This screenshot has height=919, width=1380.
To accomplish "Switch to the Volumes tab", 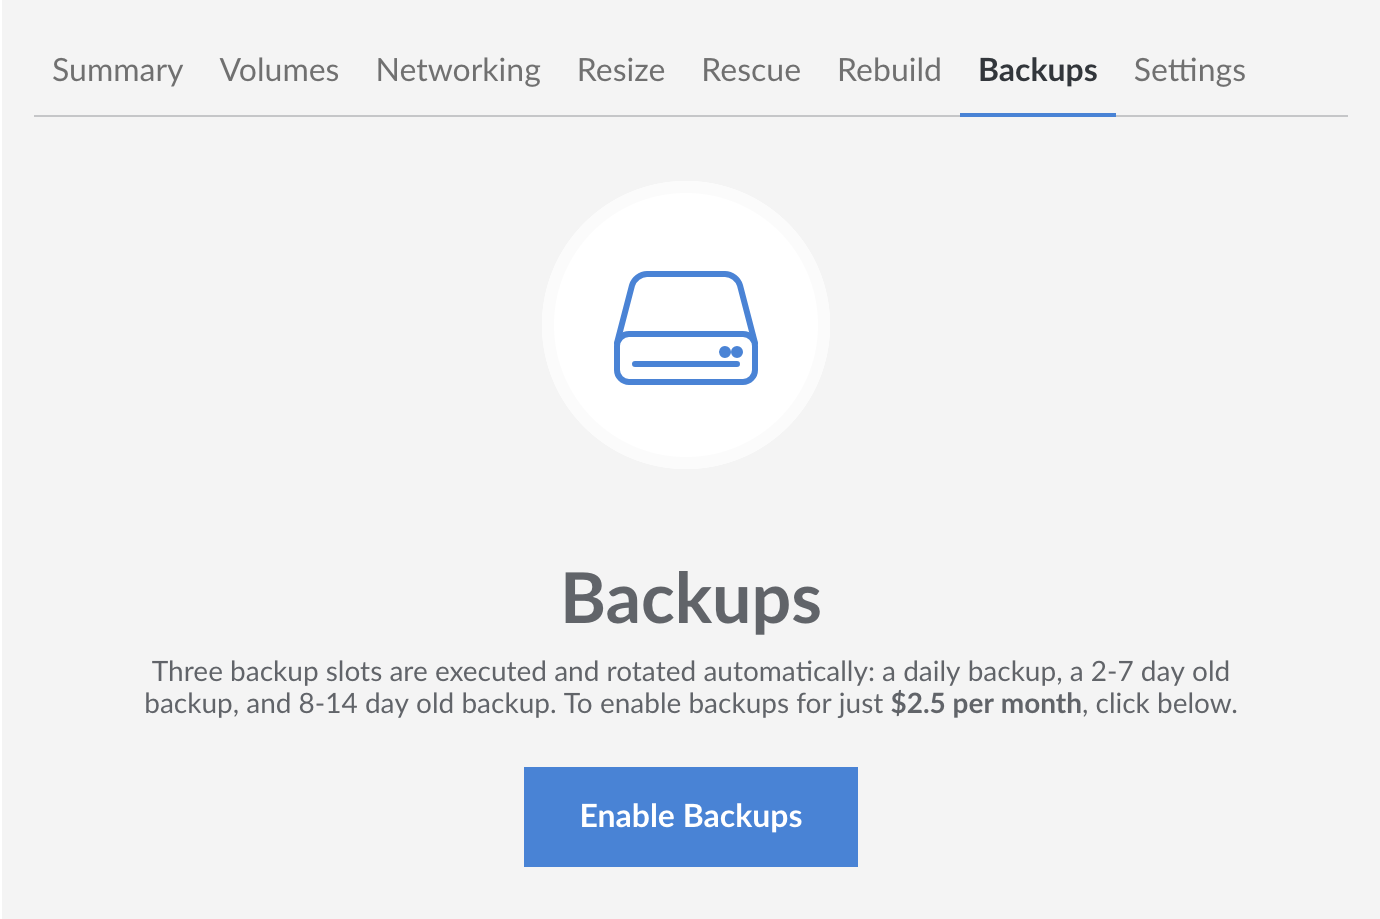I will 279,70.
